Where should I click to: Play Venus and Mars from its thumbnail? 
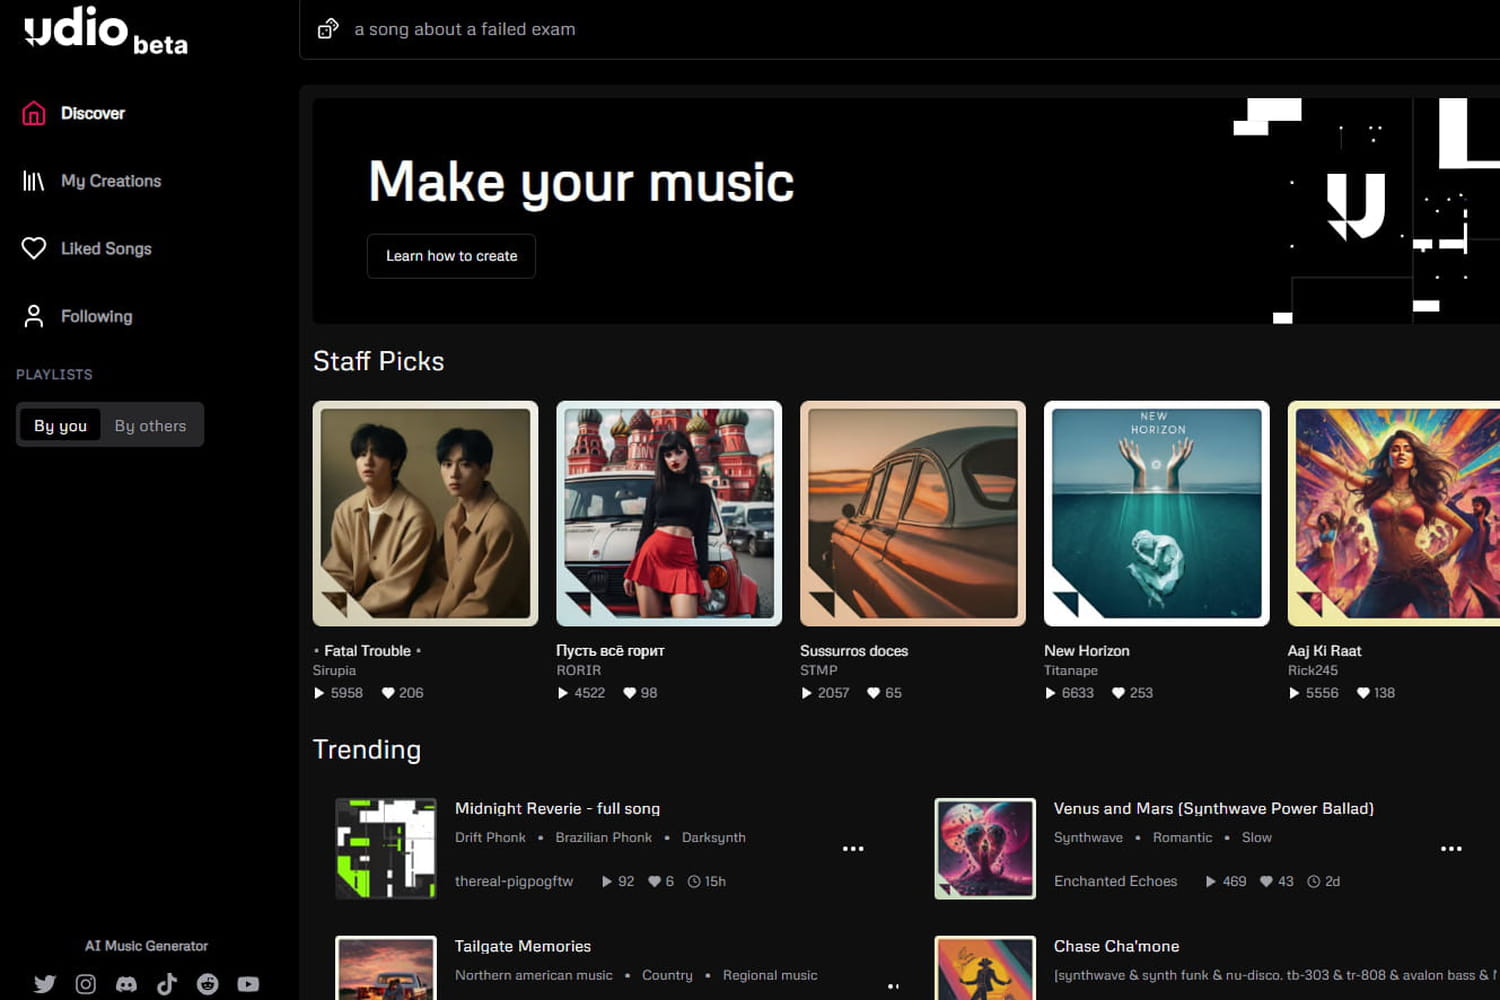pos(985,849)
